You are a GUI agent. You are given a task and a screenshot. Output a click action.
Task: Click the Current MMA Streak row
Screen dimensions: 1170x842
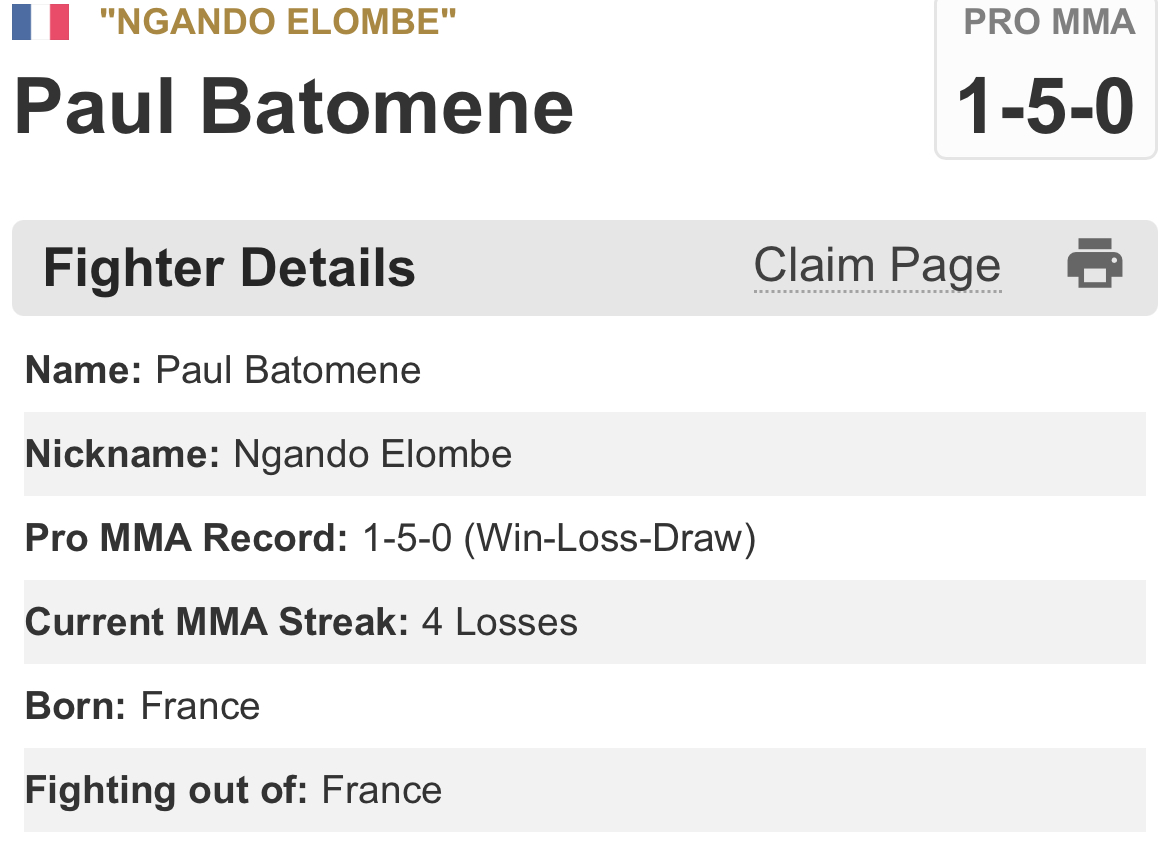coord(584,623)
